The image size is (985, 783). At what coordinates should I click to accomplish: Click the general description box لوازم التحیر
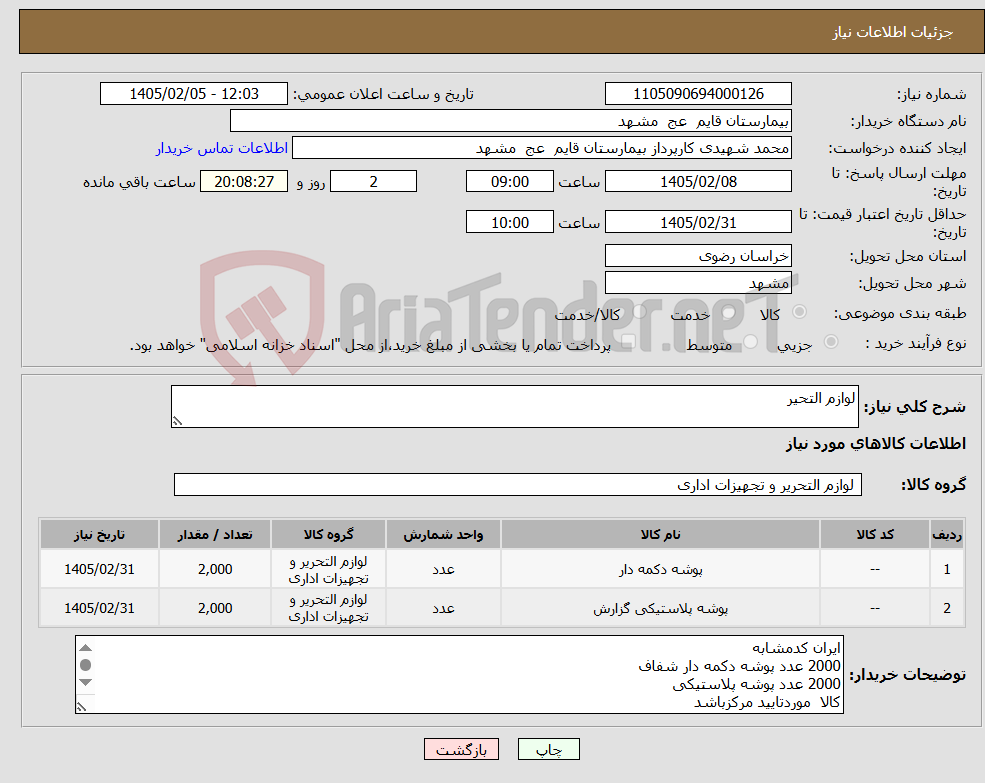tap(514, 407)
